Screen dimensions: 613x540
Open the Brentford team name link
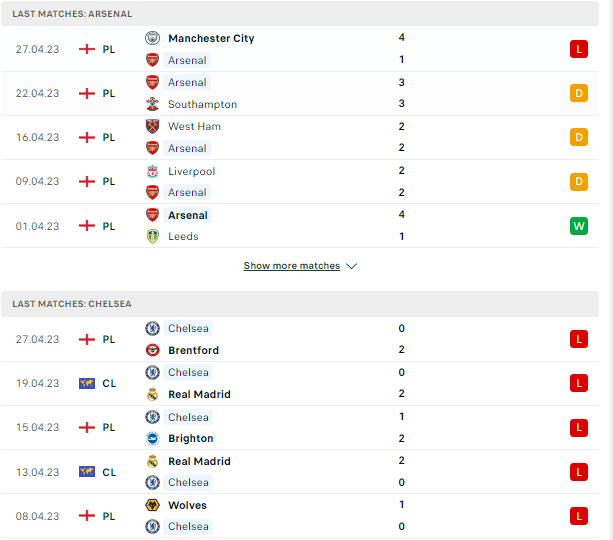click(193, 350)
